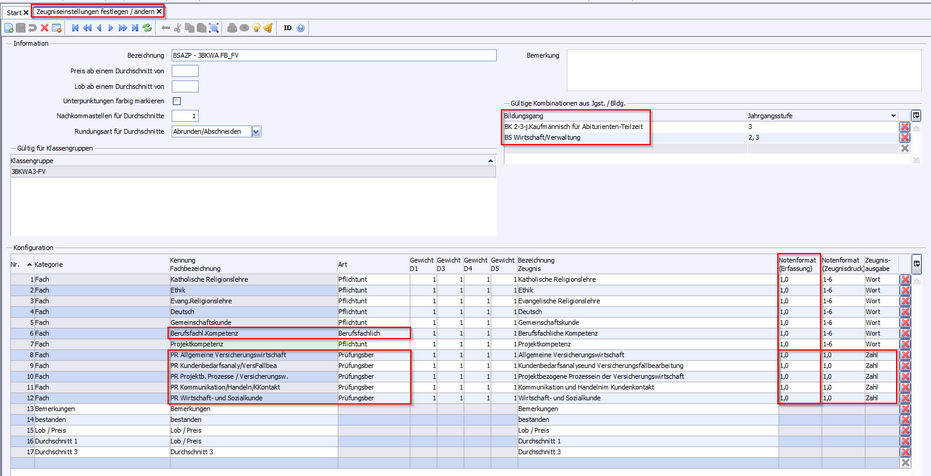The width and height of the screenshot is (931, 476).
Task: Remove the BS Wirtschaft/Verwaltung combination row
Action: (905, 138)
